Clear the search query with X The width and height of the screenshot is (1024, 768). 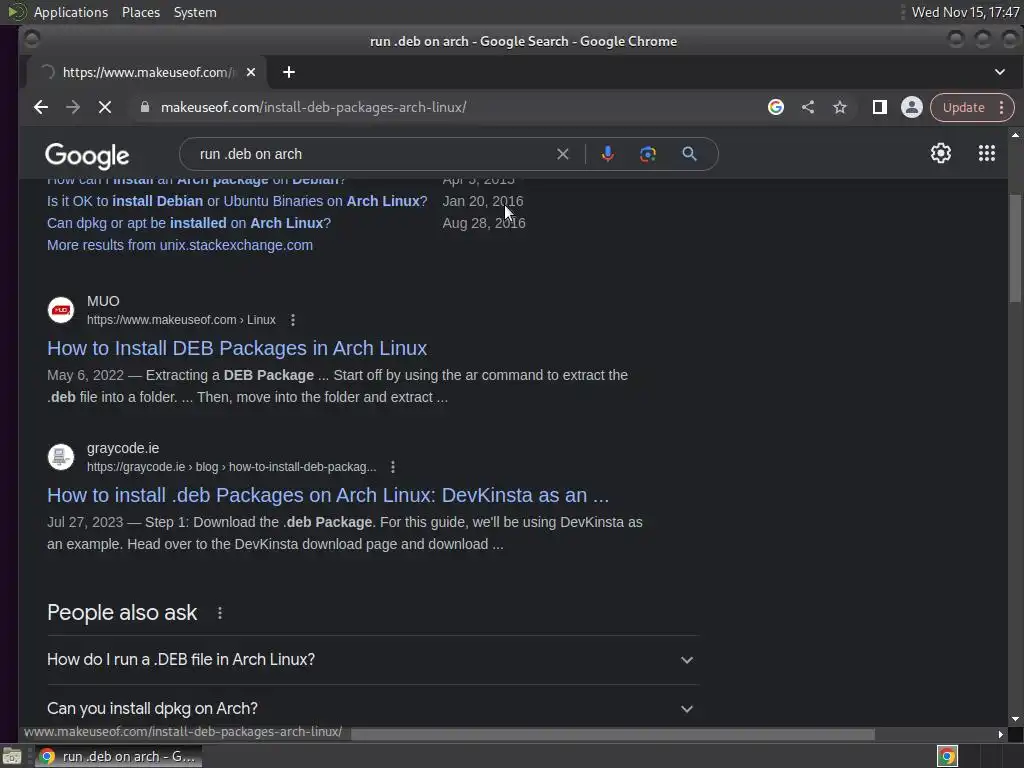click(x=562, y=154)
